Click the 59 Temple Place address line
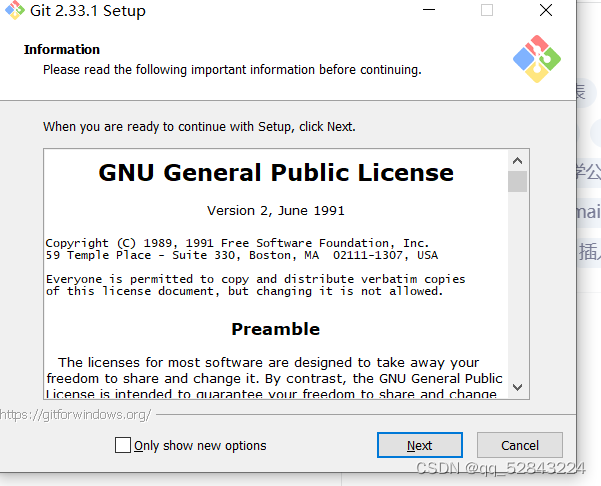The width and height of the screenshot is (601, 486). 242,255
